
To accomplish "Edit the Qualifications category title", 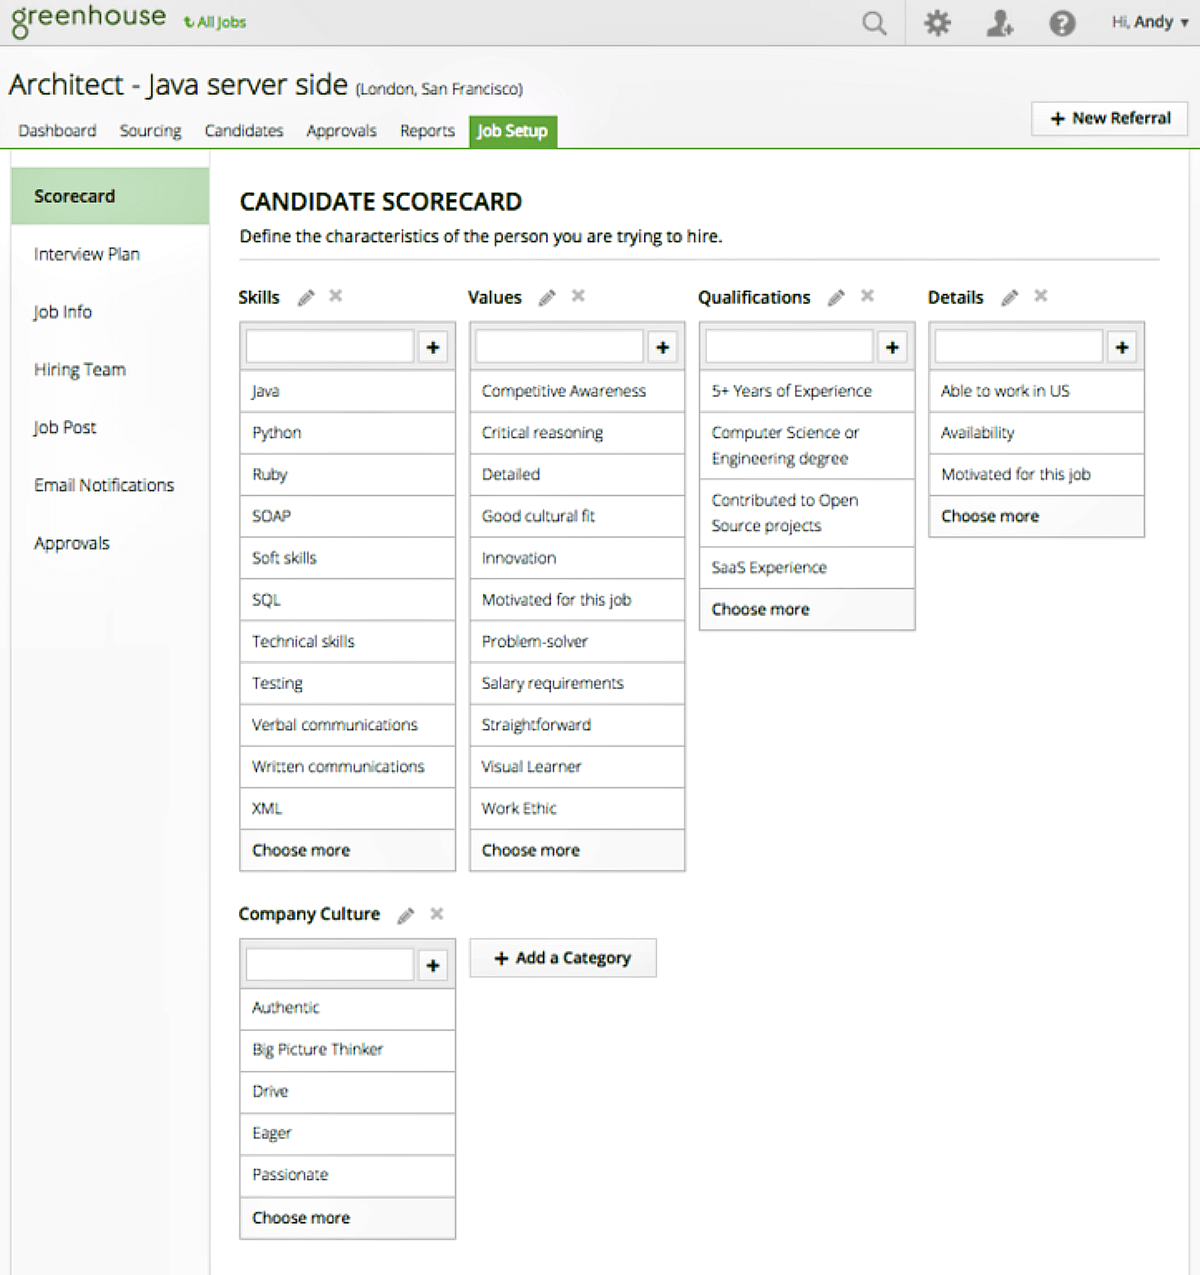I will 835,297.
